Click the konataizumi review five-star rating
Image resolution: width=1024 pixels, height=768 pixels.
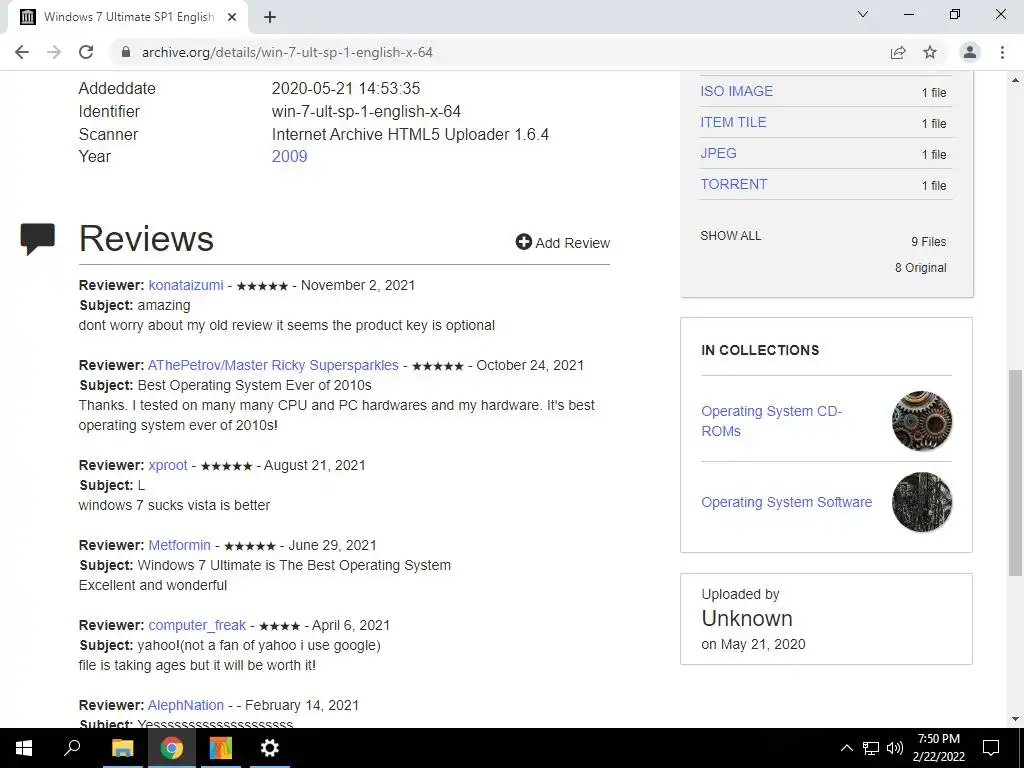[x=262, y=286]
